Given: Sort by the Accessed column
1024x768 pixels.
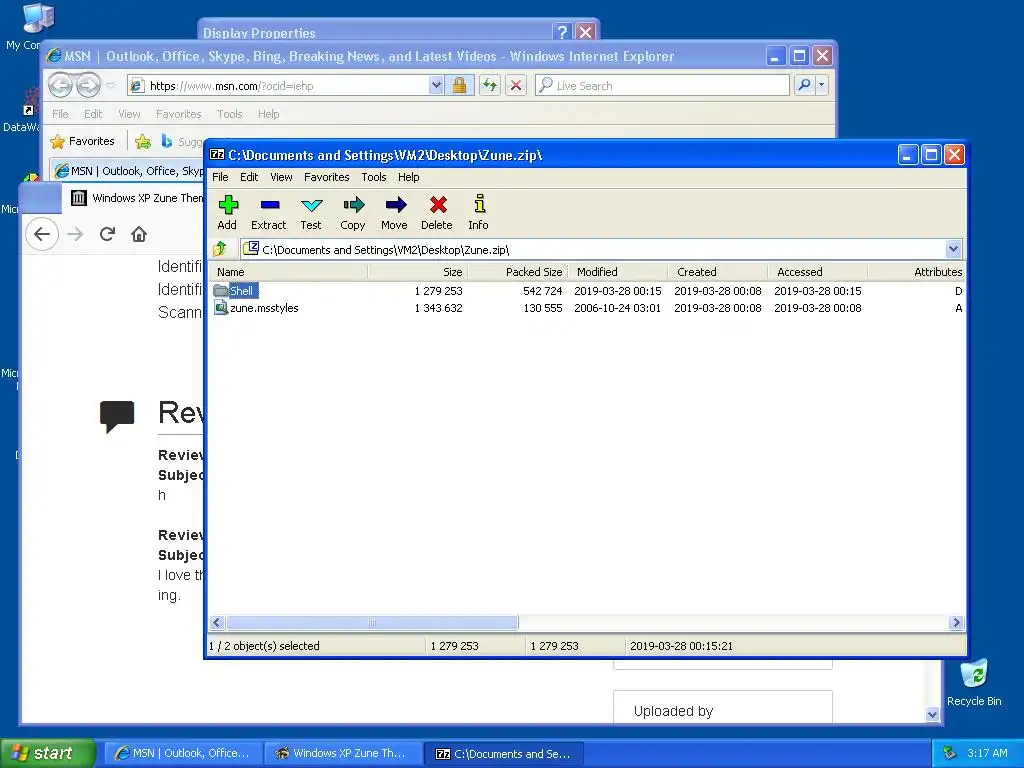Looking at the screenshot, I should pos(818,272).
